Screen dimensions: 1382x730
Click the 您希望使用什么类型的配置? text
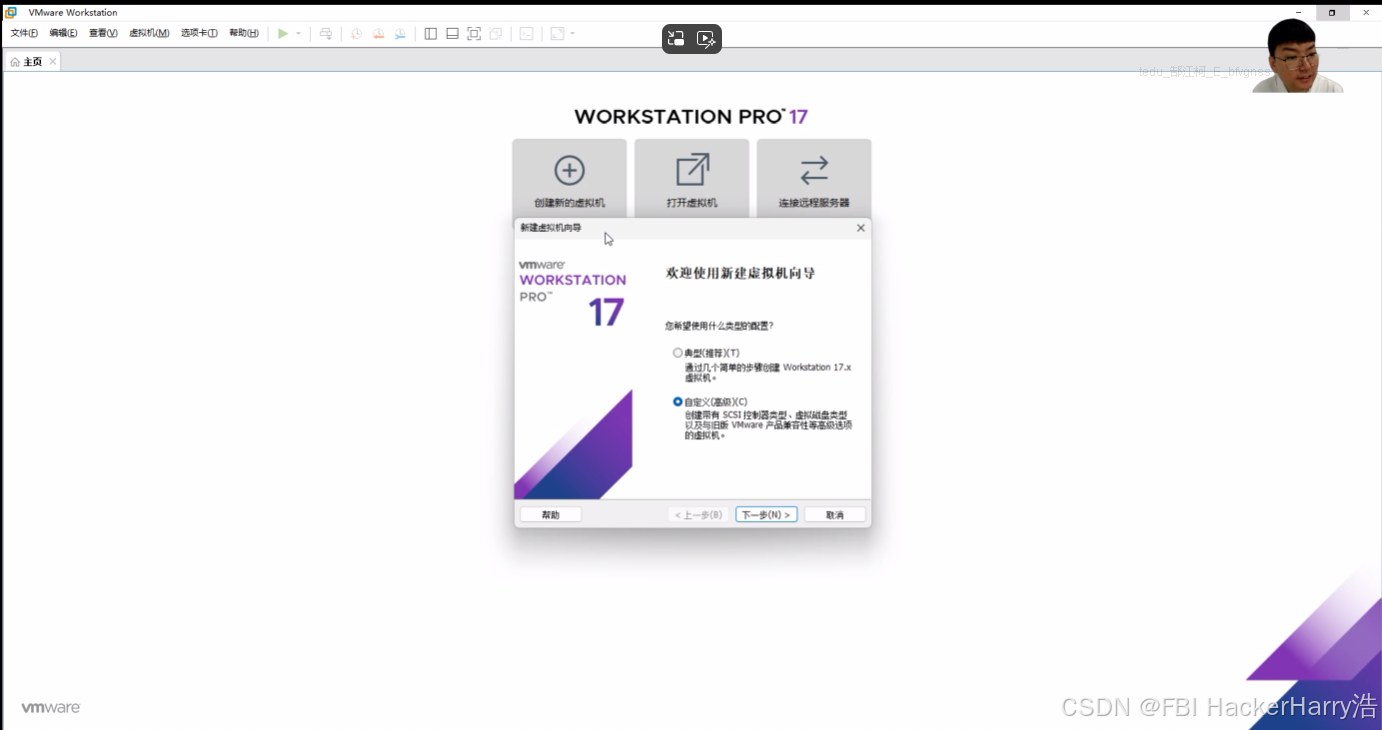tap(719, 326)
